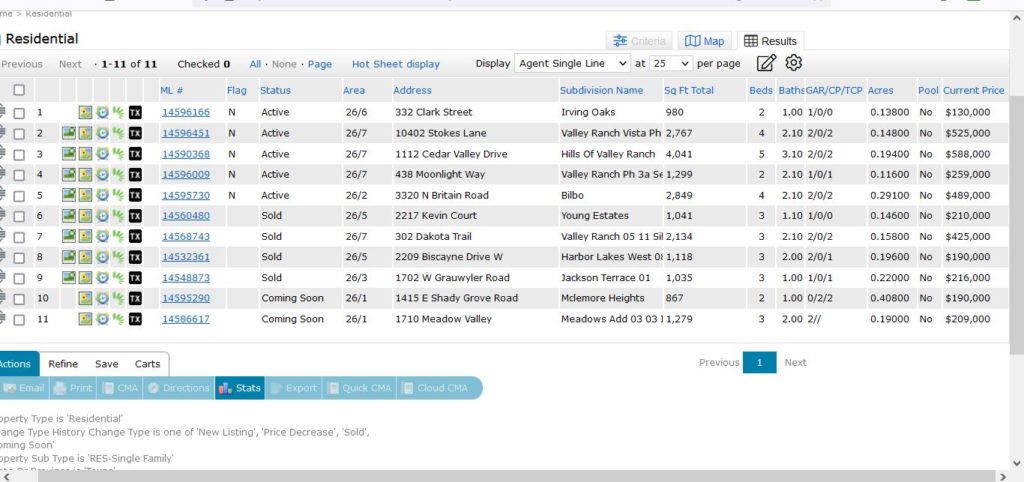Open yellow picture icon for 332 Clark Street
Image resolution: width=1024 pixels, height=482 pixels.
pyautogui.click(x=86, y=112)
